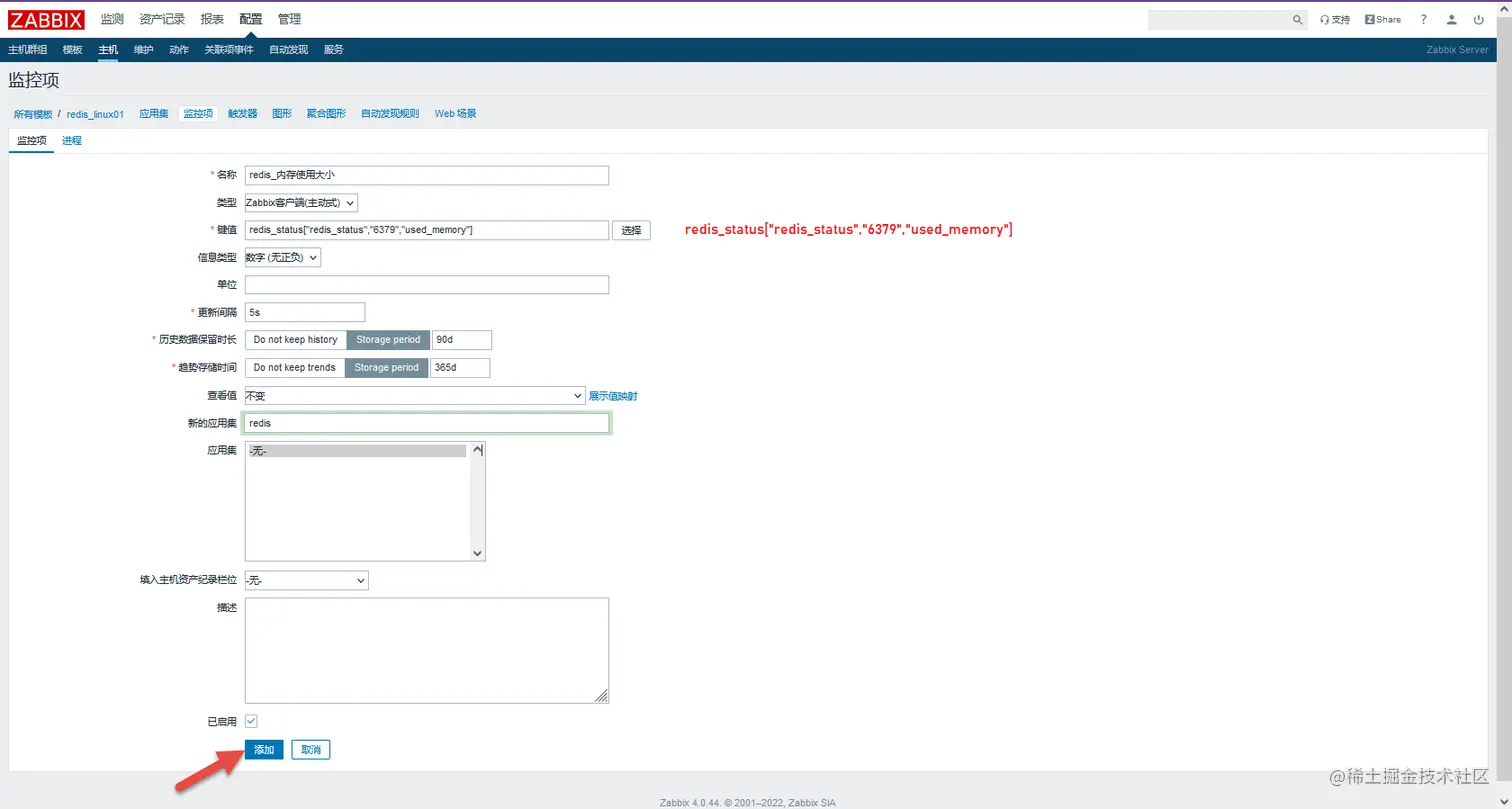Select Do not keep history option
This screenshot has height=809, width=1512.
click(x=296, y=340)
